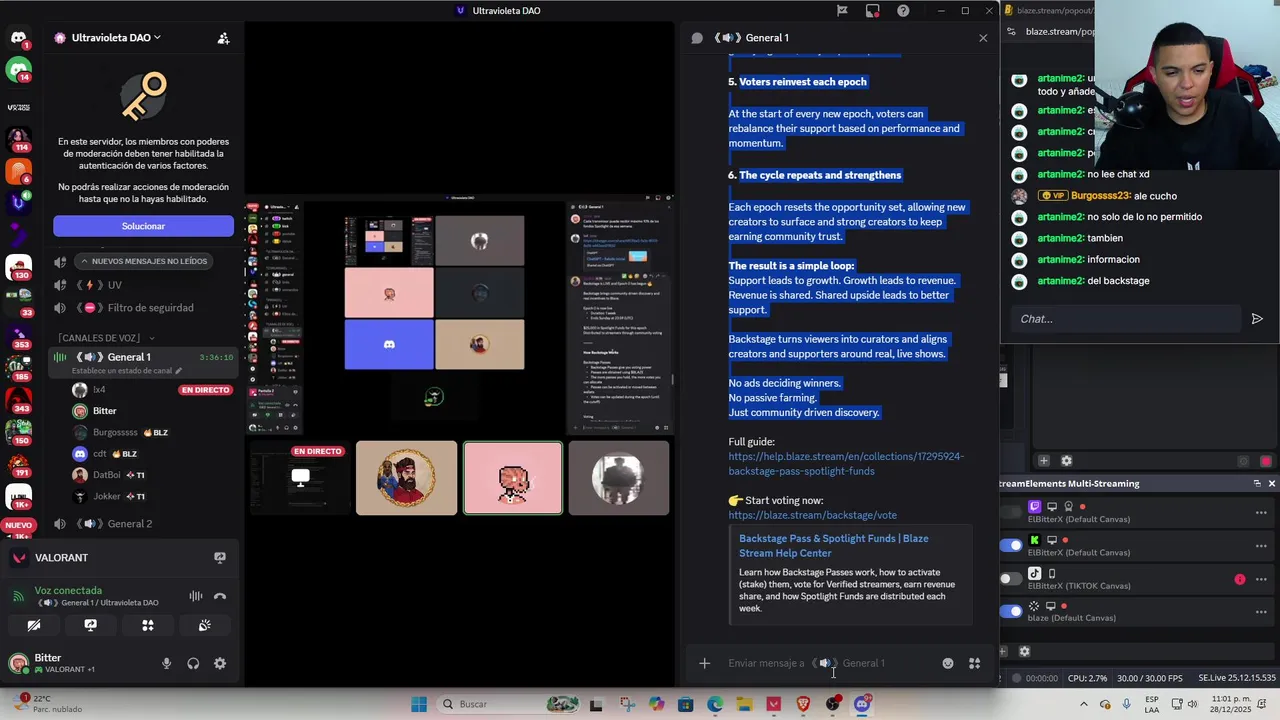Open the blaze.stream backstage vote link
Screen dimensions: 1280x720
(812, 515)
